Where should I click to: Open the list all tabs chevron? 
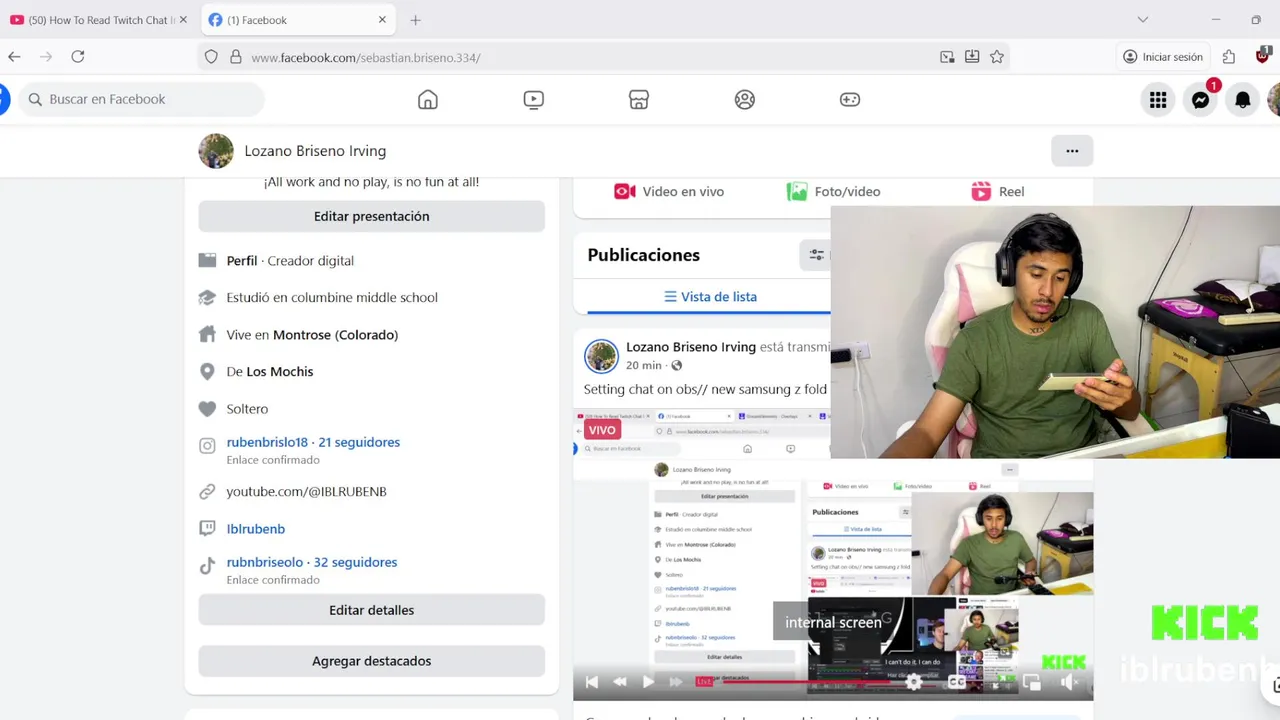click(x=1143, y=20)
